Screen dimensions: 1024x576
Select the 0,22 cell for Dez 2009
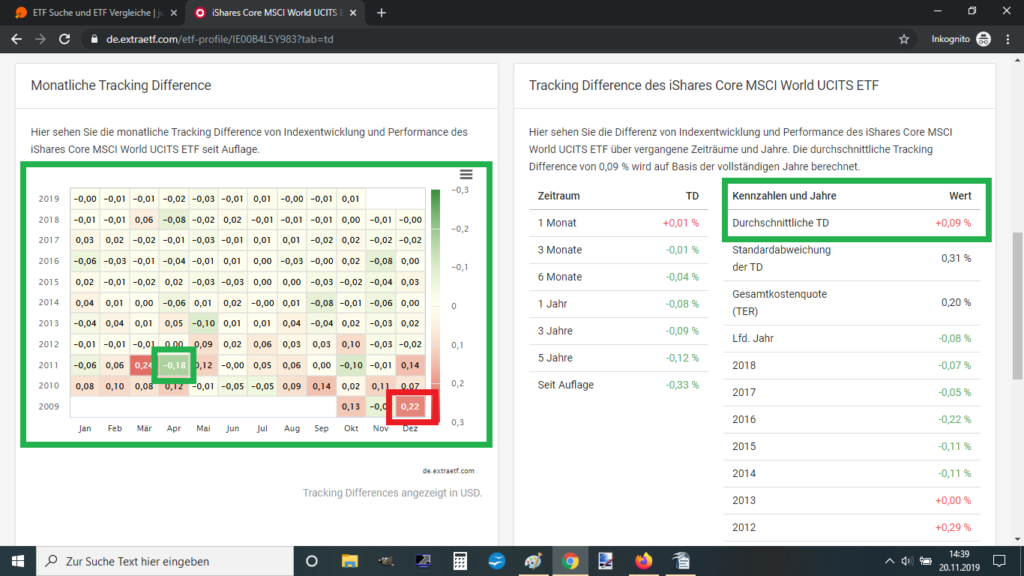click(410, 406)
